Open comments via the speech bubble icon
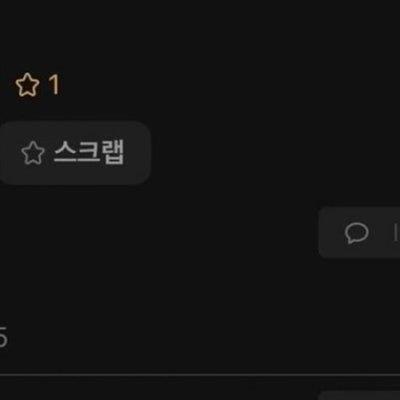The height and width of the screenshot is (400, 400). click(356, 233)
